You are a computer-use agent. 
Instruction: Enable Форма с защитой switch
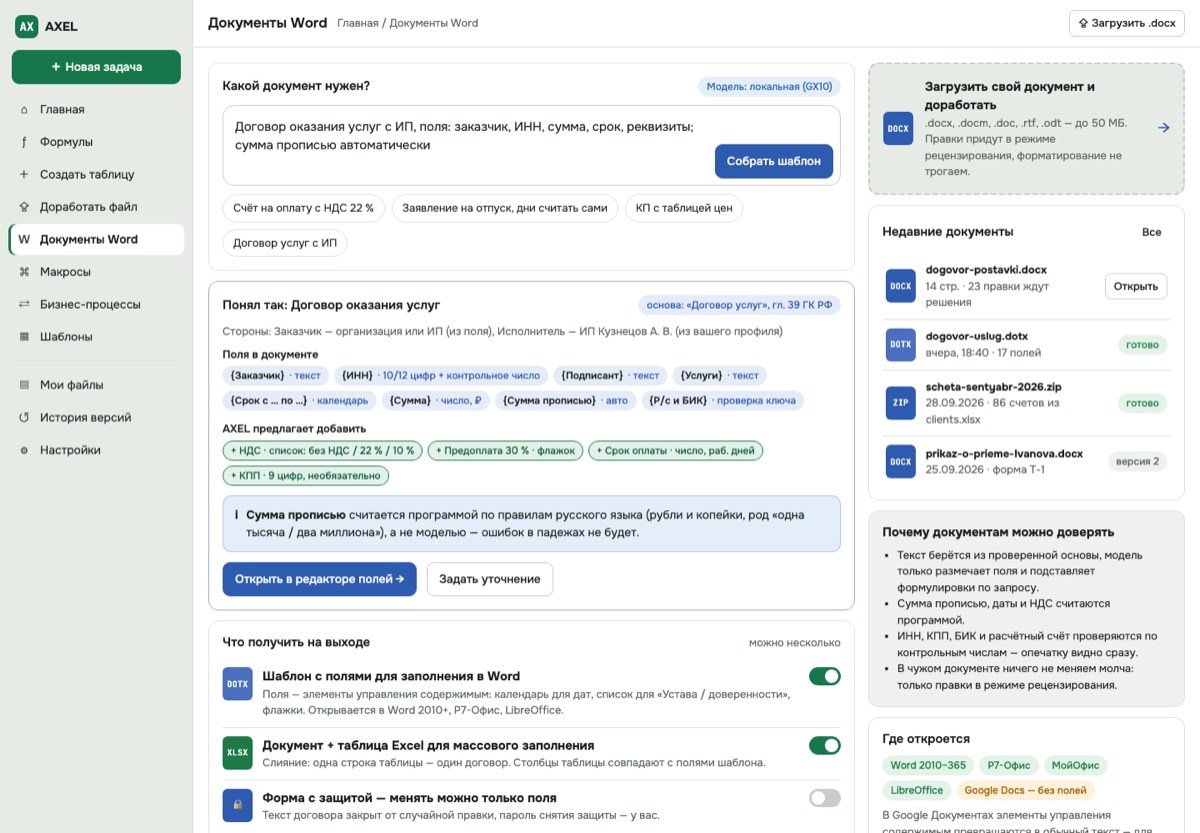click(x=825, y=798)
